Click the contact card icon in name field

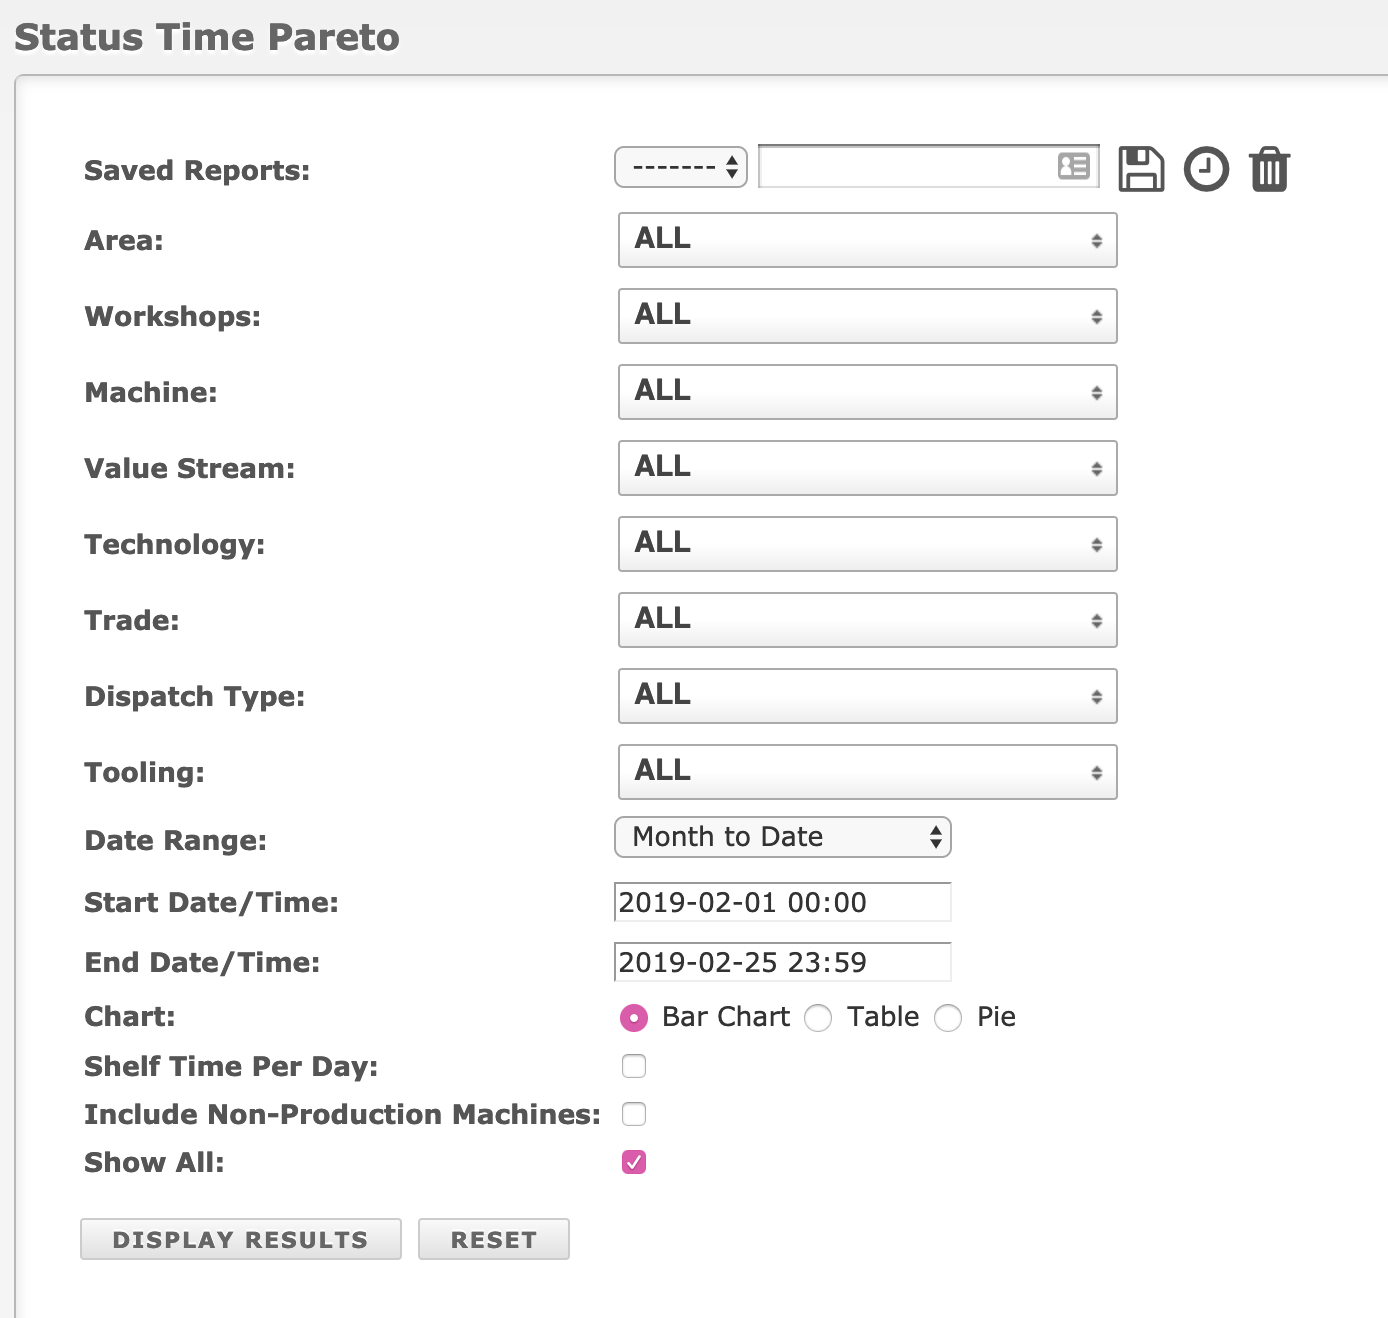click(1074, 166)
